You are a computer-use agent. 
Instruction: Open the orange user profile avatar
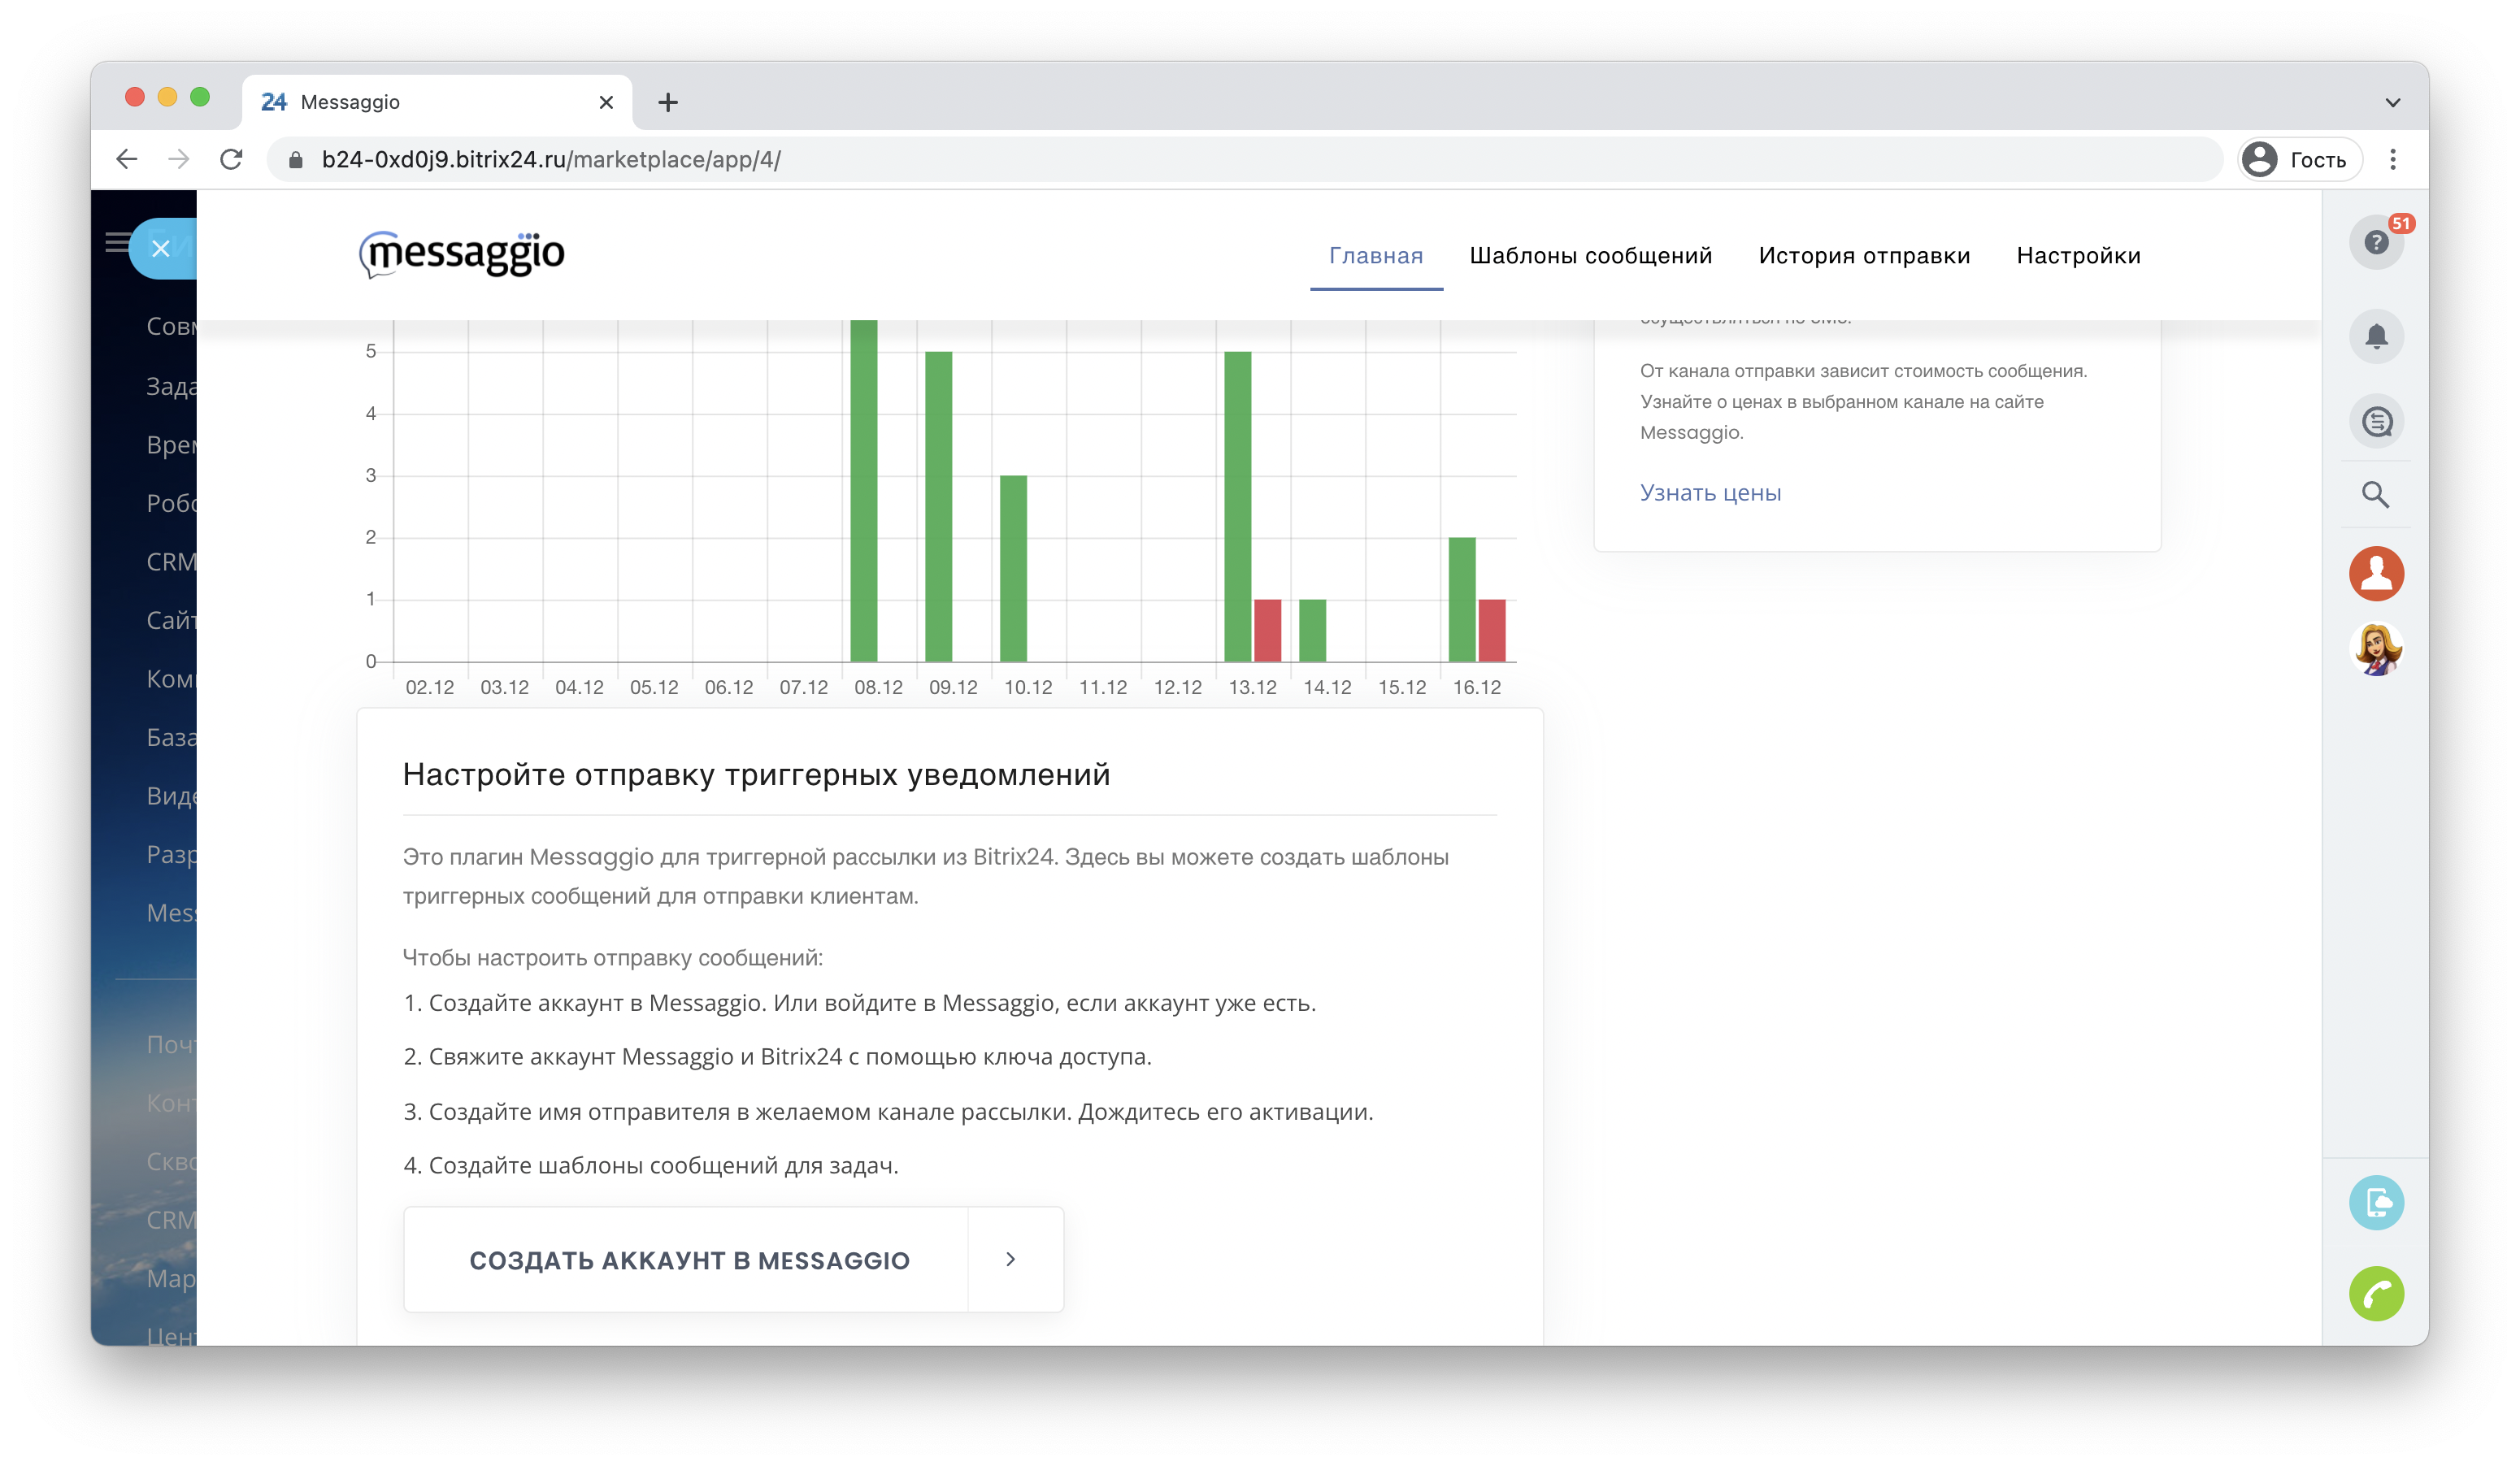[2375, 573]
